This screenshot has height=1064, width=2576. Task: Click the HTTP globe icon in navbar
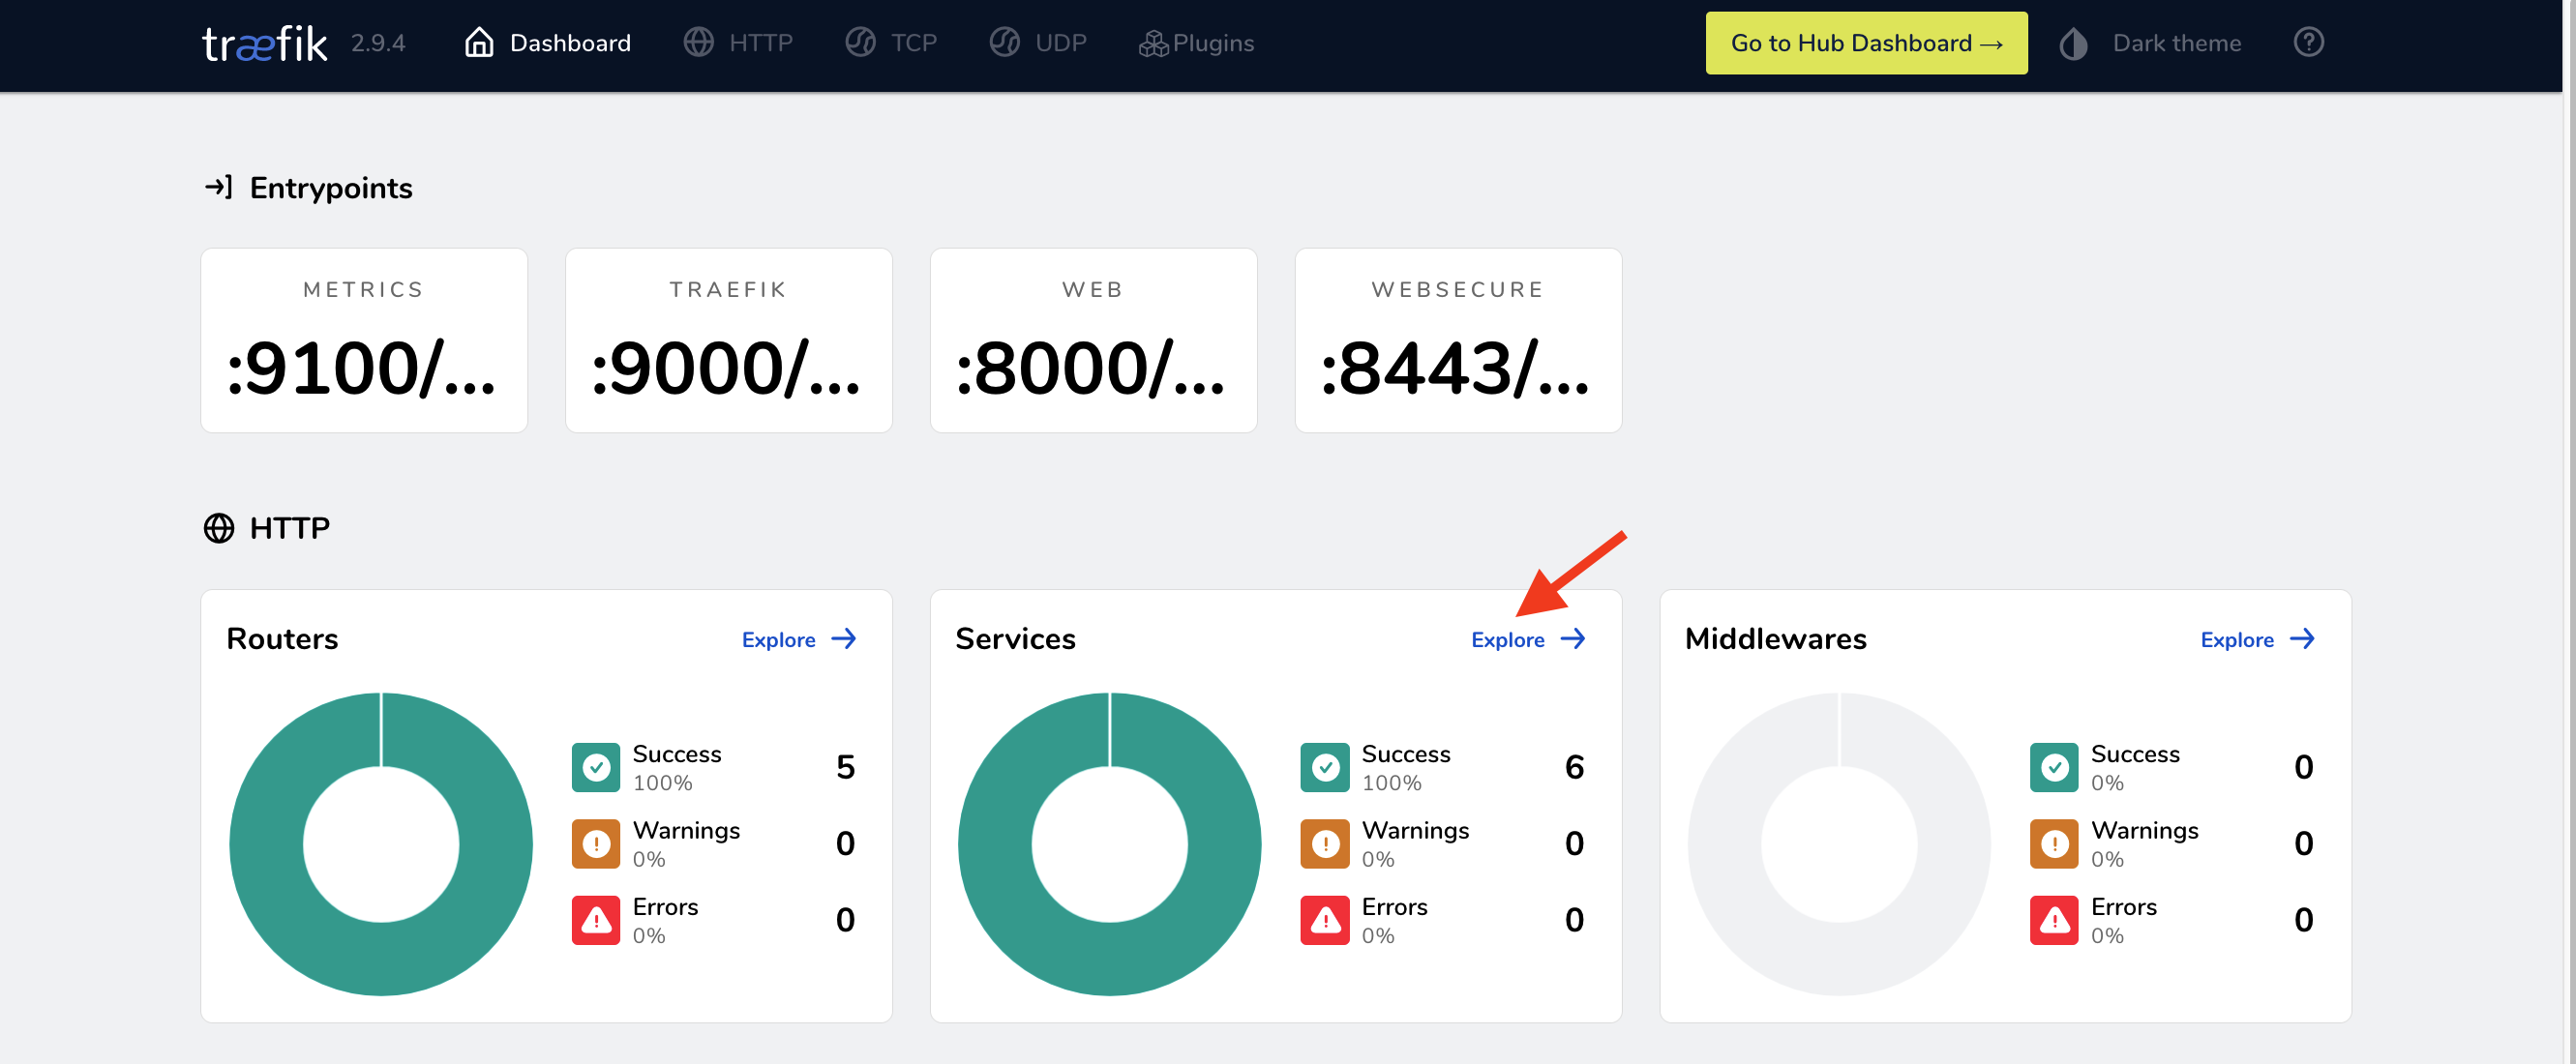(x=698, y=42)
